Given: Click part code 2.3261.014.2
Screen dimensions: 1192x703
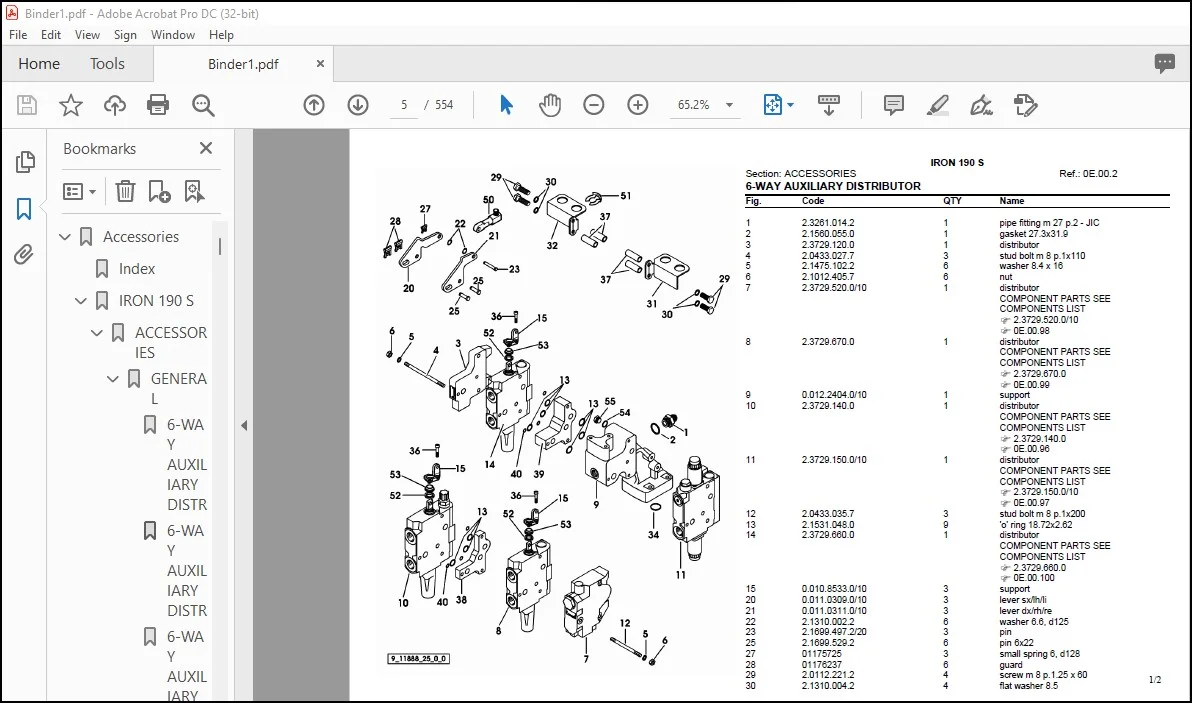Looking at the screenshot, I should pos(828,223).
